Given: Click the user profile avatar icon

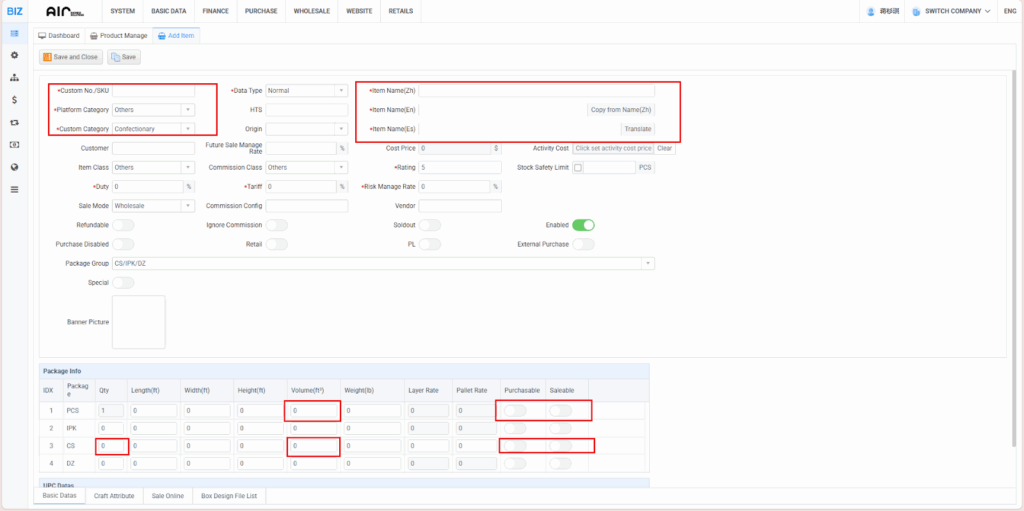Looking at the screenshot, I should point(870,11).
